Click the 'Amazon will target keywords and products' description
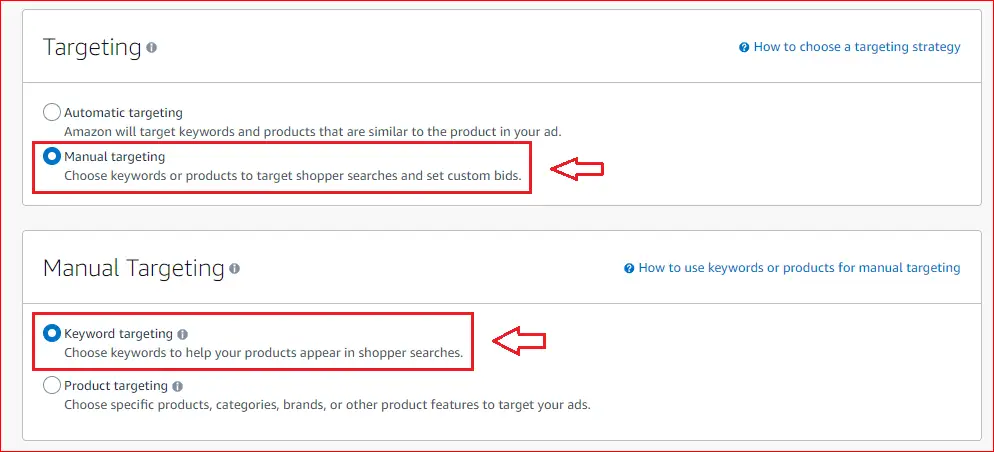994x452 pixels. point(313,132)
